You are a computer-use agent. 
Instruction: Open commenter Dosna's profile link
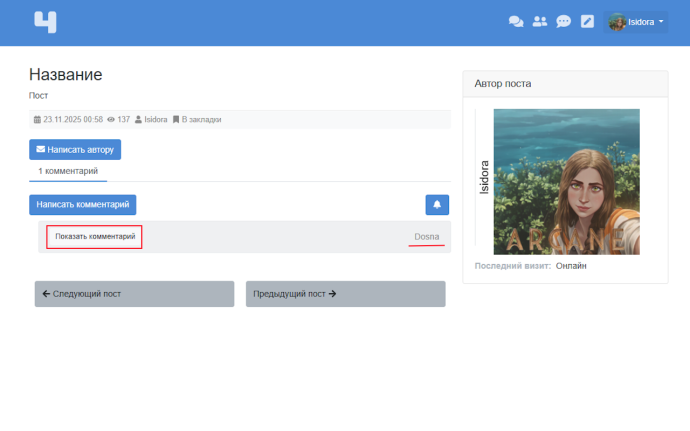[x=426, y=236]
